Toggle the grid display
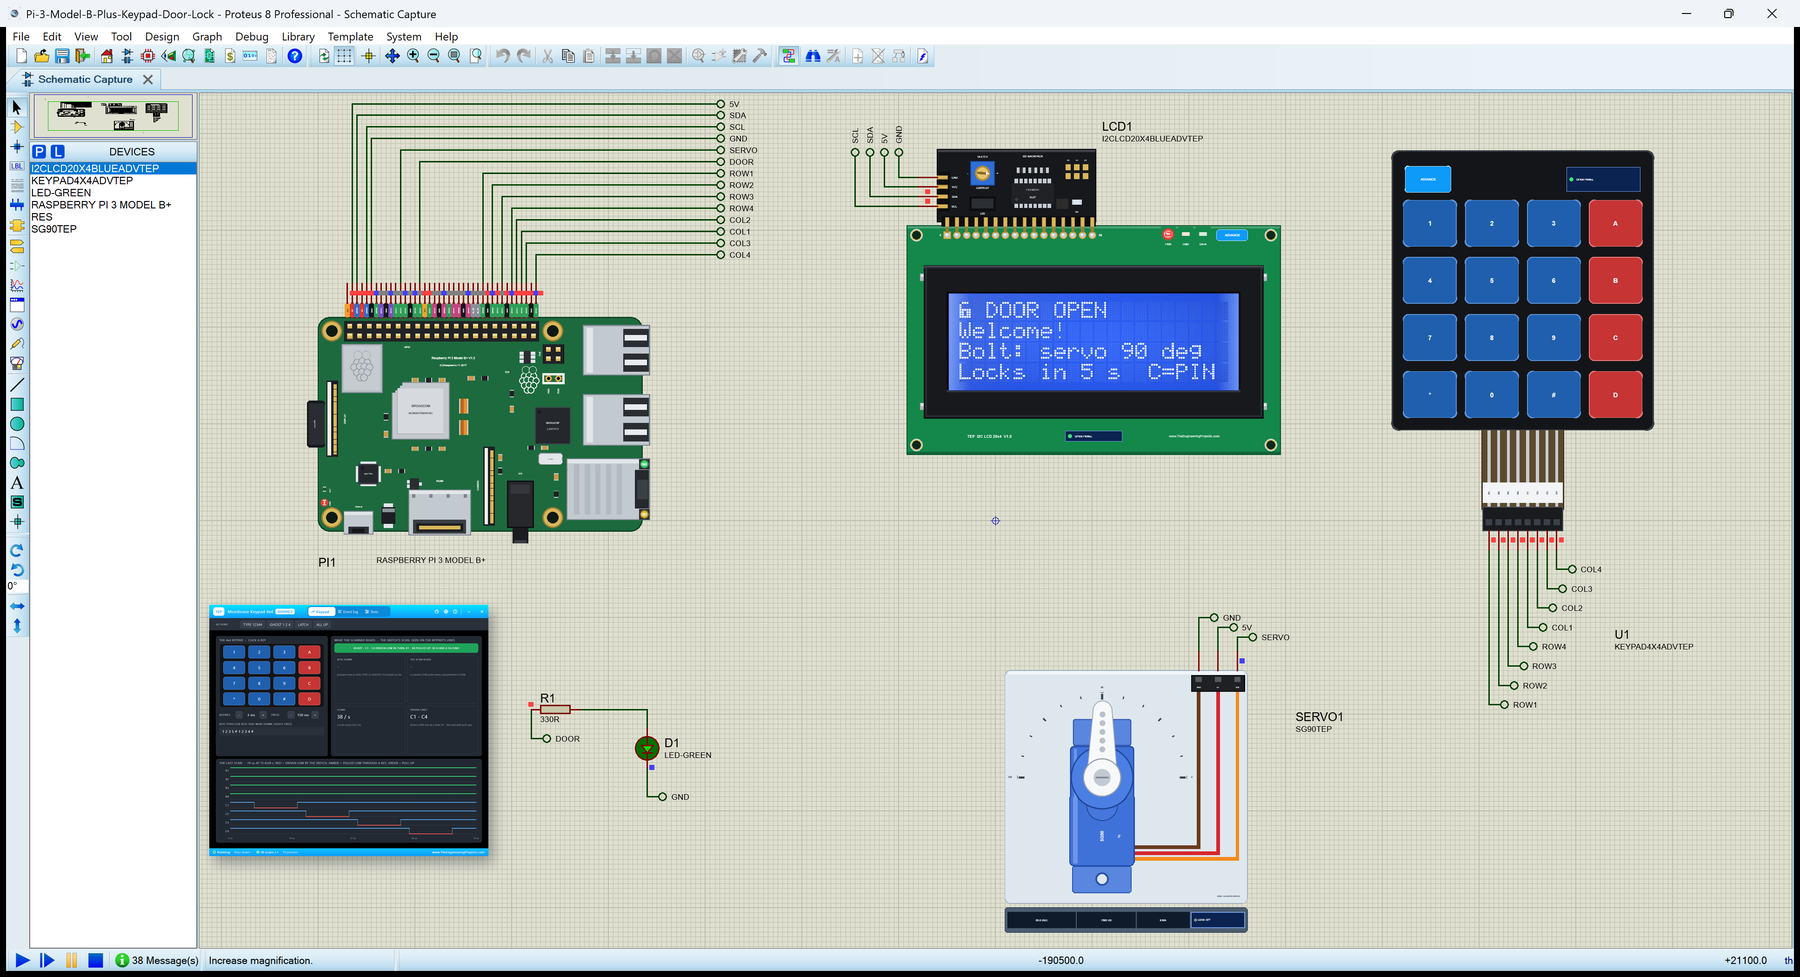 [345, 56]
